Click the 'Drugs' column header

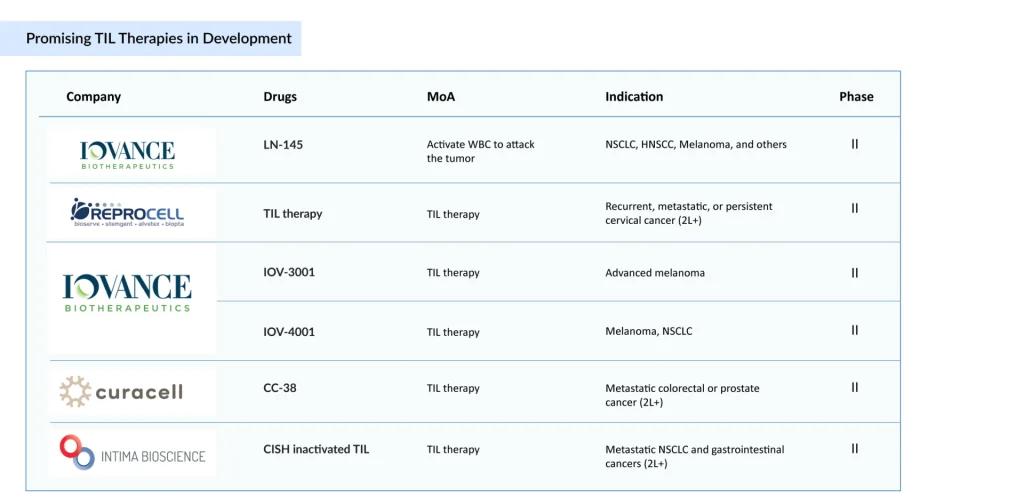pos(280,97)
